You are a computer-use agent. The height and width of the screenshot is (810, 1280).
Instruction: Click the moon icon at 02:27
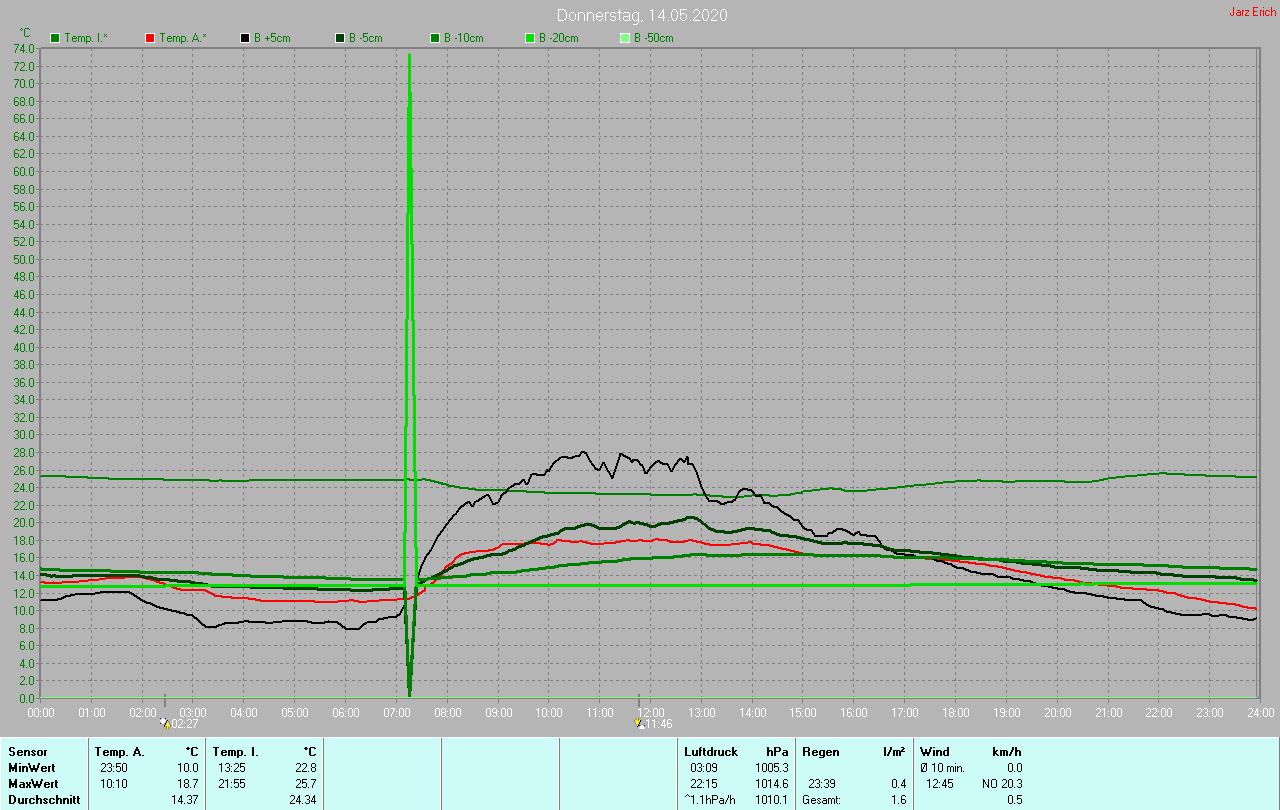point(165,722)
